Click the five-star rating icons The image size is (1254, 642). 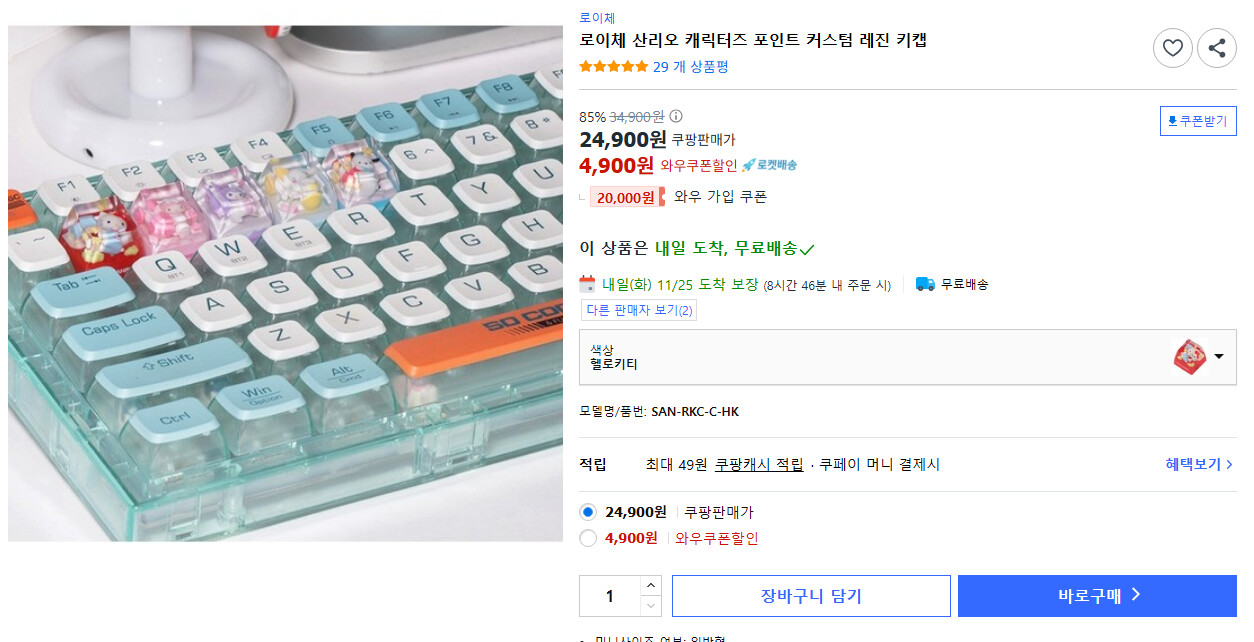tap(613, 67)
